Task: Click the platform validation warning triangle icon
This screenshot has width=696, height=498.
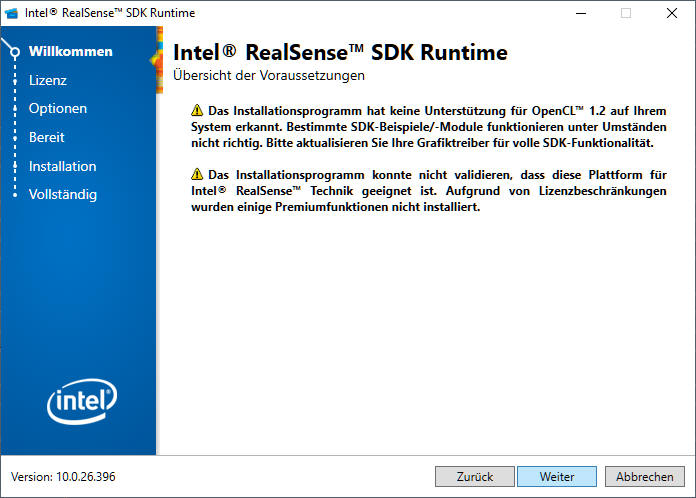Action: tap(197, 174)
